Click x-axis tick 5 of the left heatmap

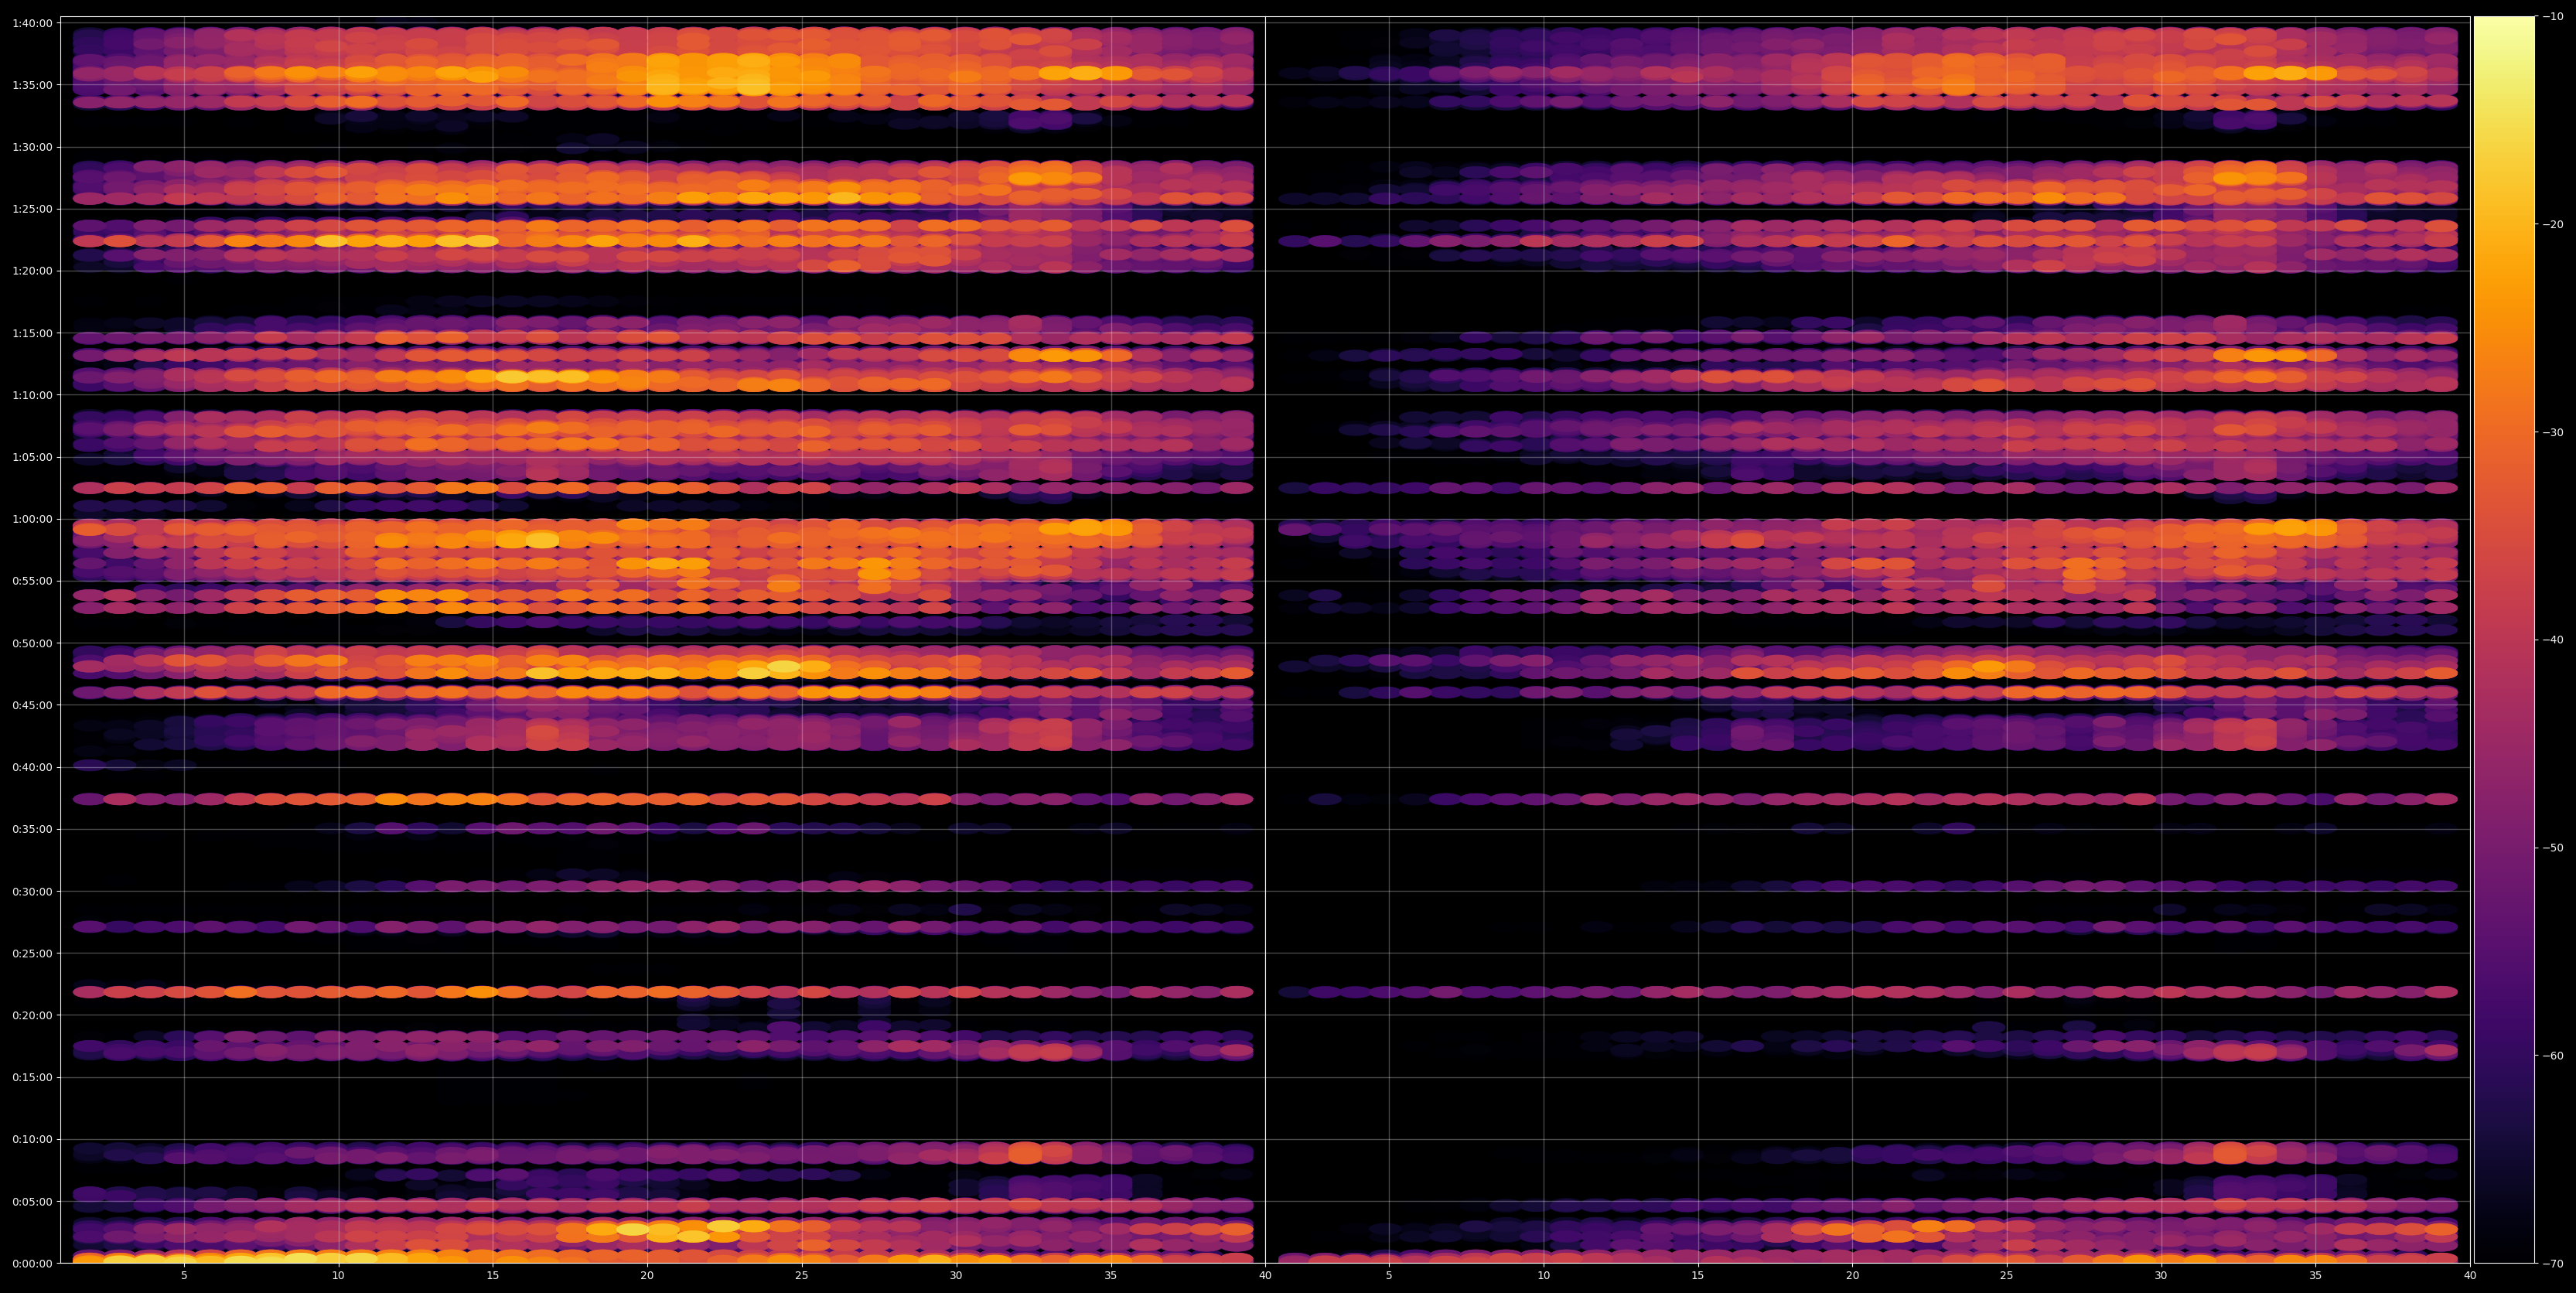coord(184,1276)
